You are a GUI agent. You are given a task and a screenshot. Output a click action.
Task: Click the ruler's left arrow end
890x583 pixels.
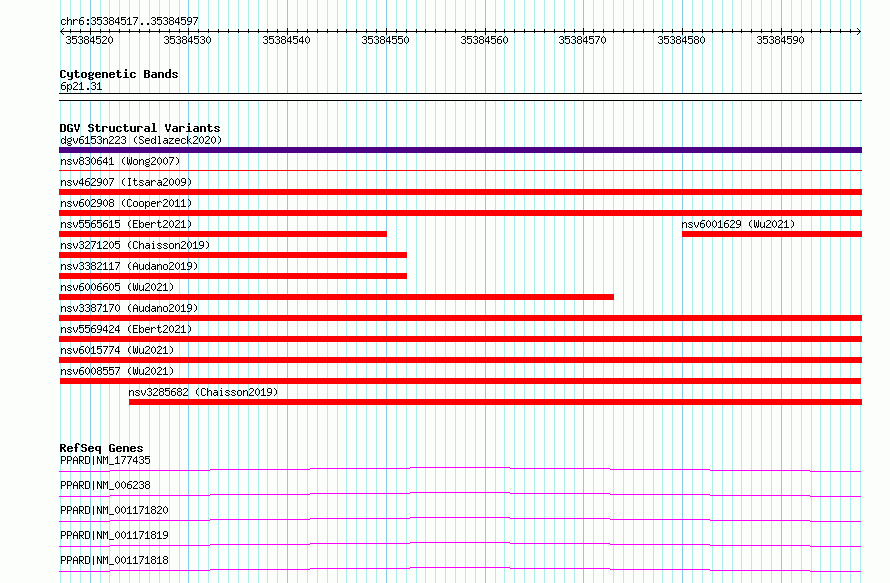[x=62, y=31]
